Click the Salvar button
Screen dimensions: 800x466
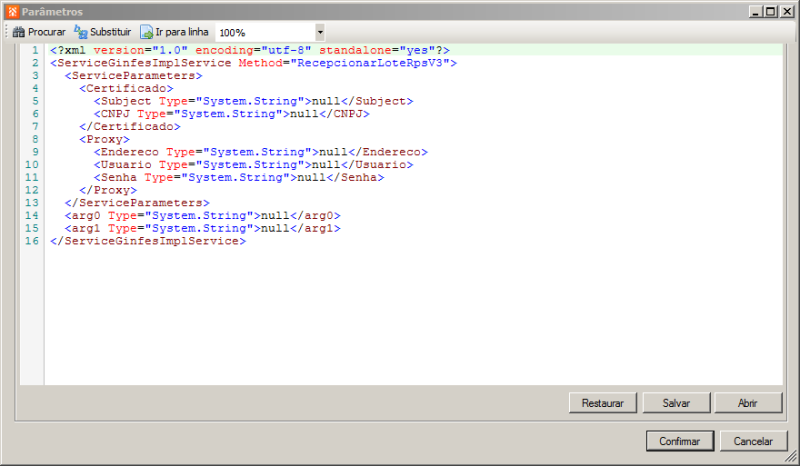677,403
